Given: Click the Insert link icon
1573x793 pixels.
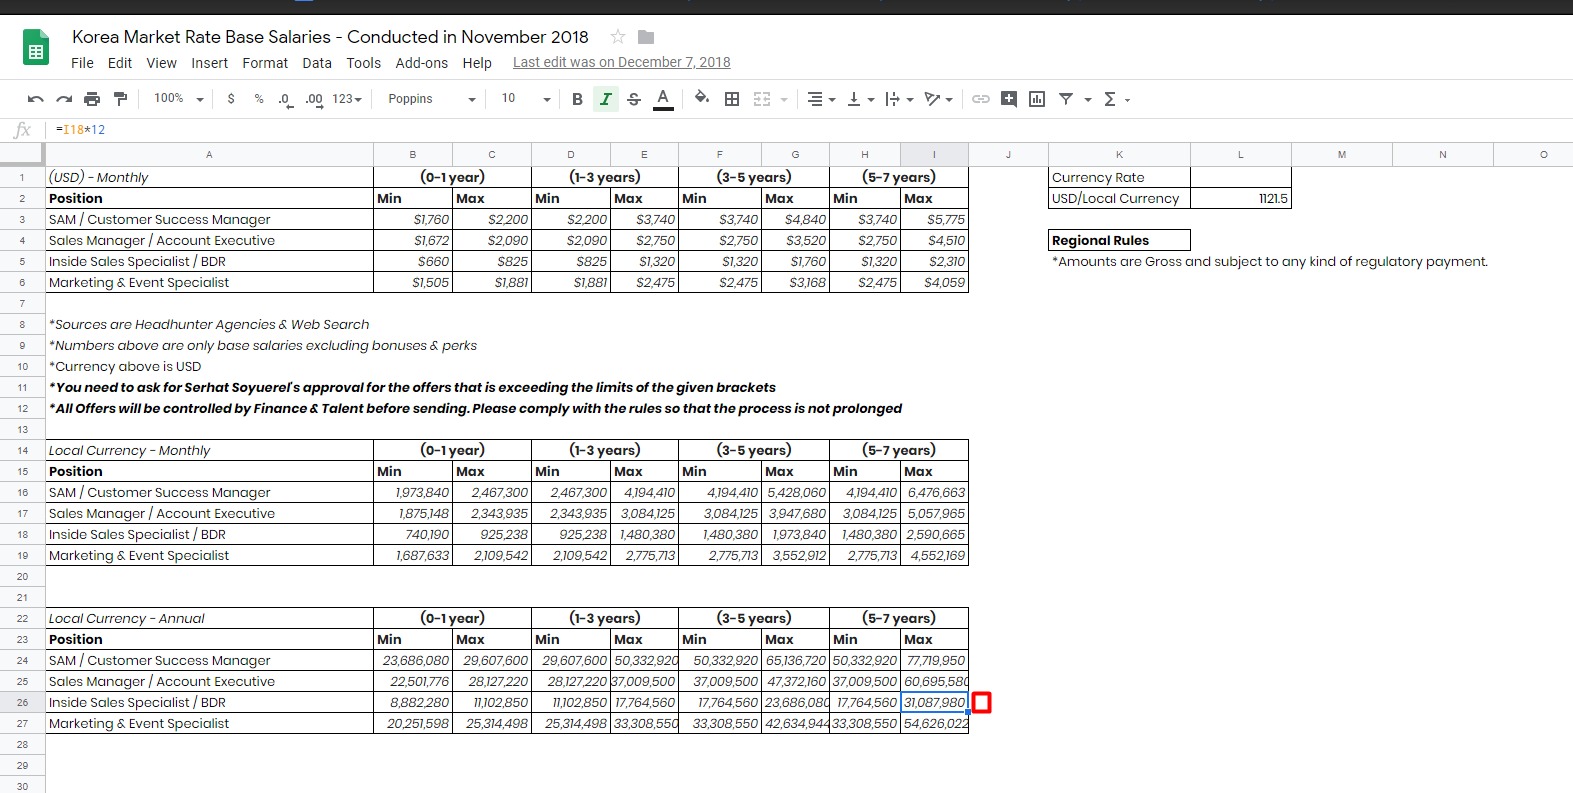Looking at the screenshot, I should click(x=981, y=99).
